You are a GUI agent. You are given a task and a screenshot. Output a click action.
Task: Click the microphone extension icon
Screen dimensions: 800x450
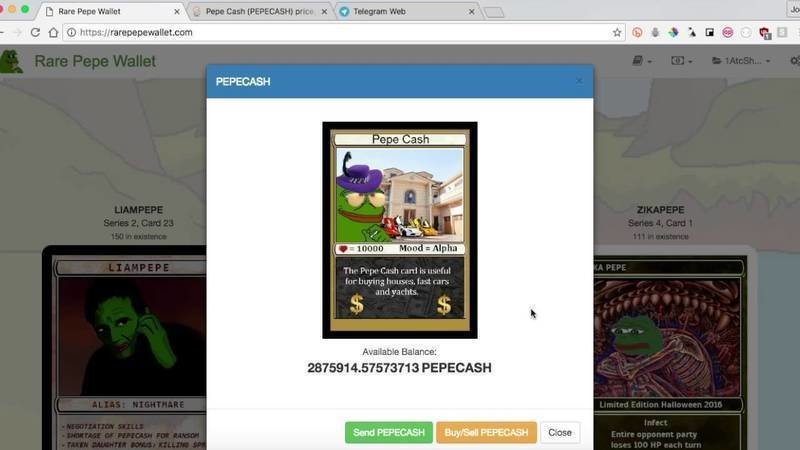coord(655,32)
